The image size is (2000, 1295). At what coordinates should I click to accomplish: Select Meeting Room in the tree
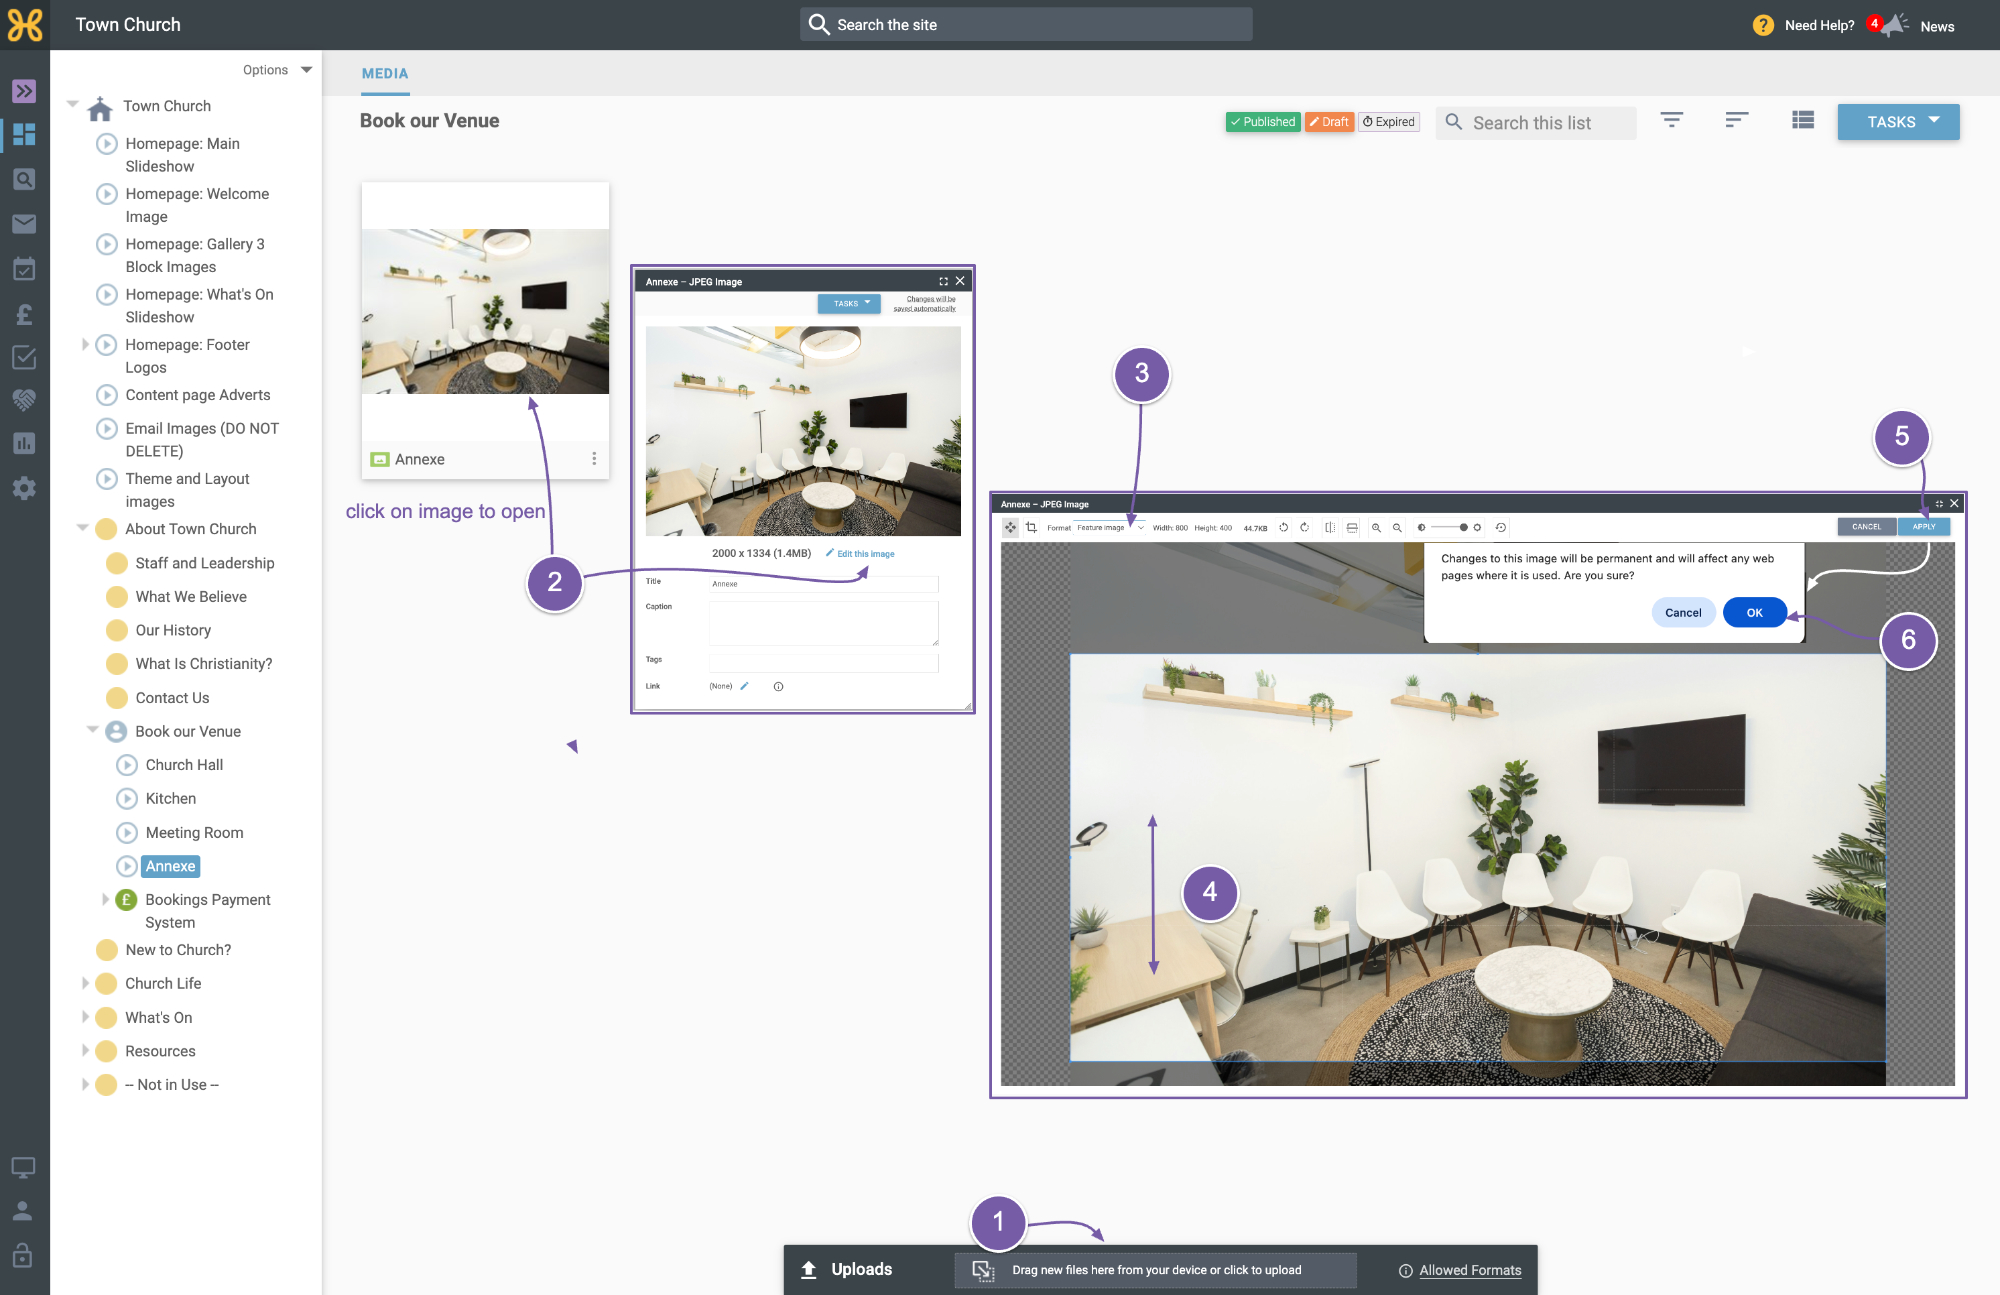[194, 833]
